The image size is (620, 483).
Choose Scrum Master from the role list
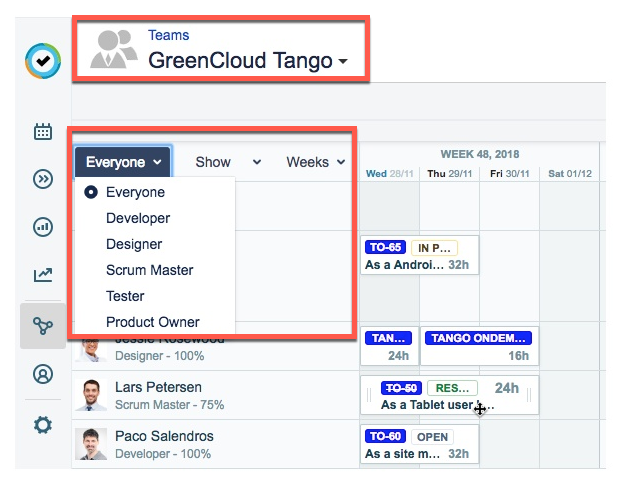tap(149, 270)
